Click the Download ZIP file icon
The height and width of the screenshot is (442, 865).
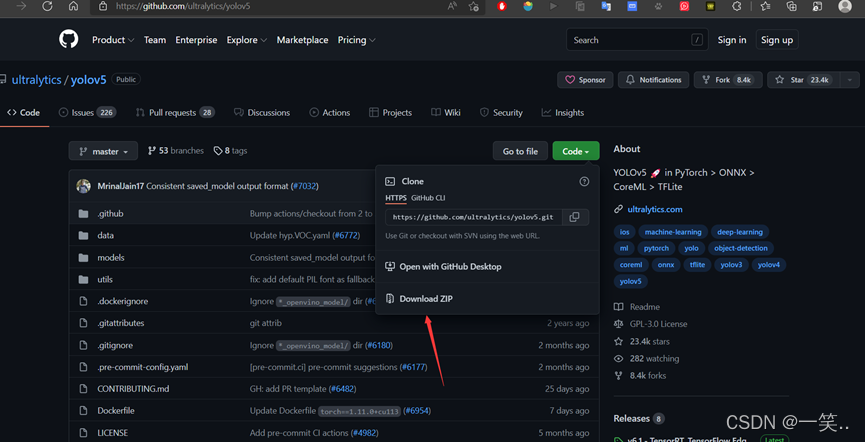(390, 299)
